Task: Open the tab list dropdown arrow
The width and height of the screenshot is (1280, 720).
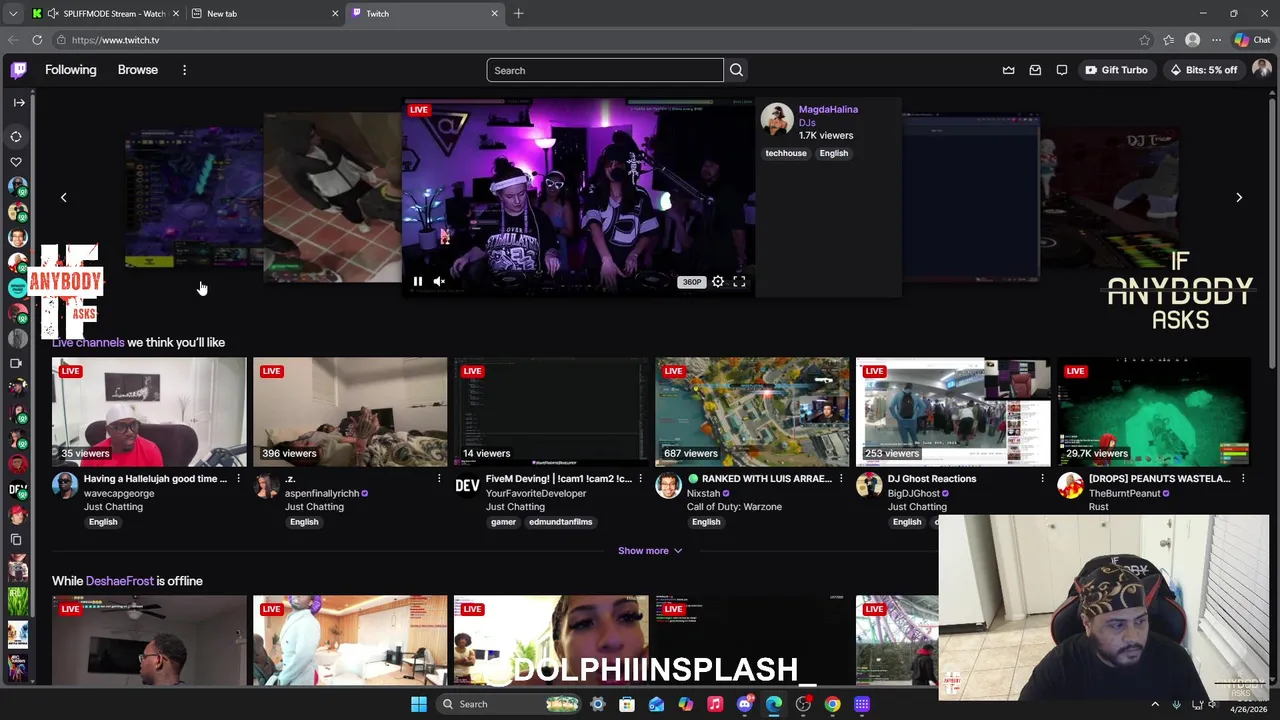Action: point(12,14)
